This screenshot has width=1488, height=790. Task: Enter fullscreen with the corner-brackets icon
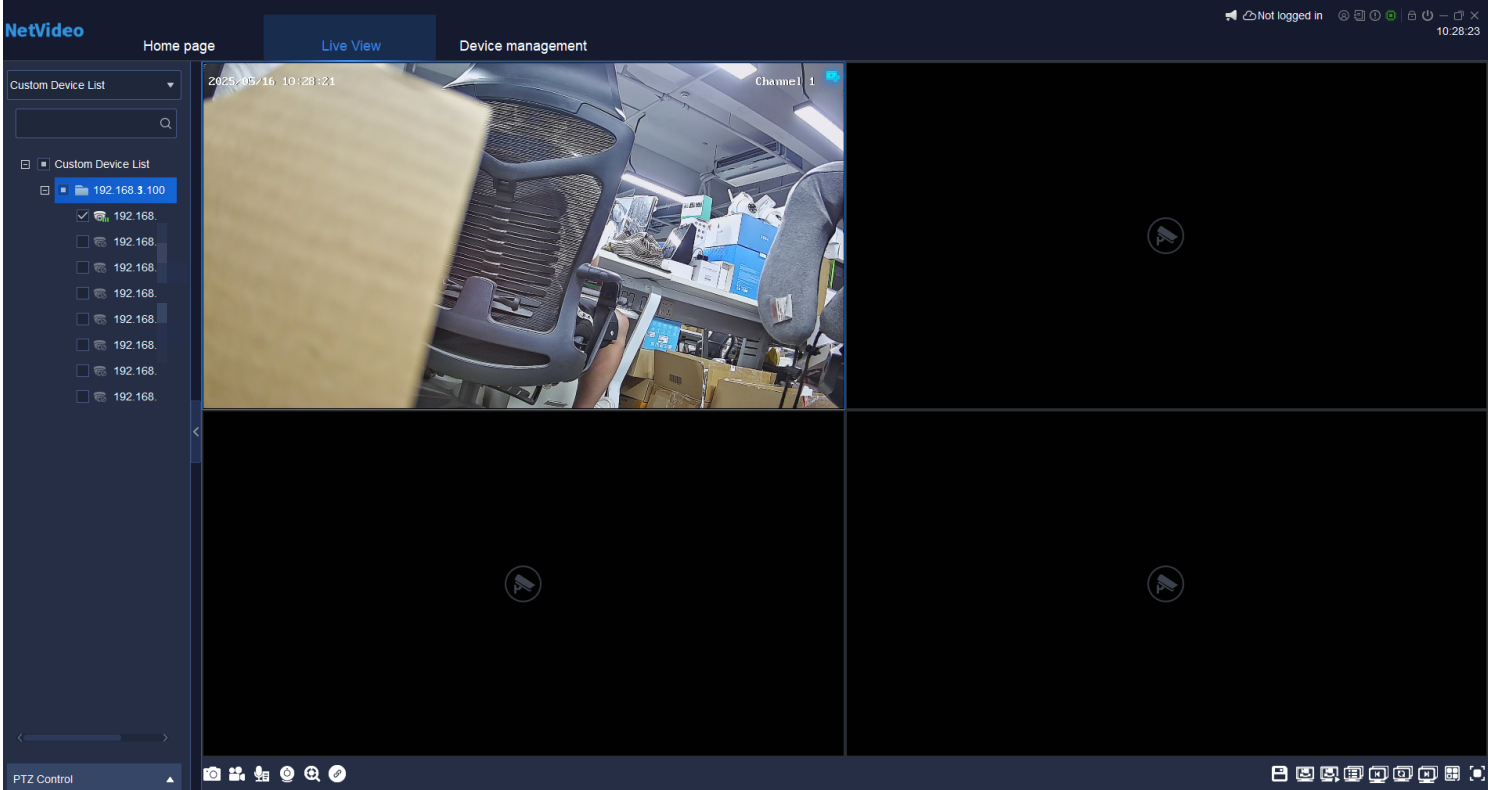click(x=1478, y=774)
